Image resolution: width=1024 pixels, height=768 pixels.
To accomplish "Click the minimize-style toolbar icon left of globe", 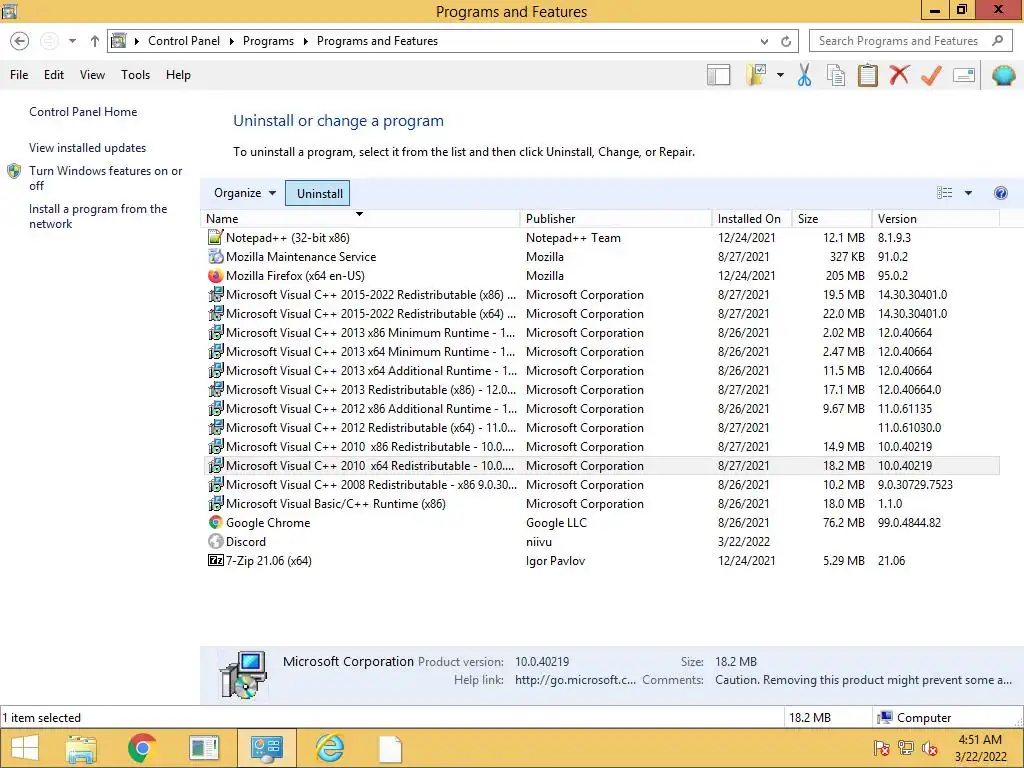I will (964, 75).
